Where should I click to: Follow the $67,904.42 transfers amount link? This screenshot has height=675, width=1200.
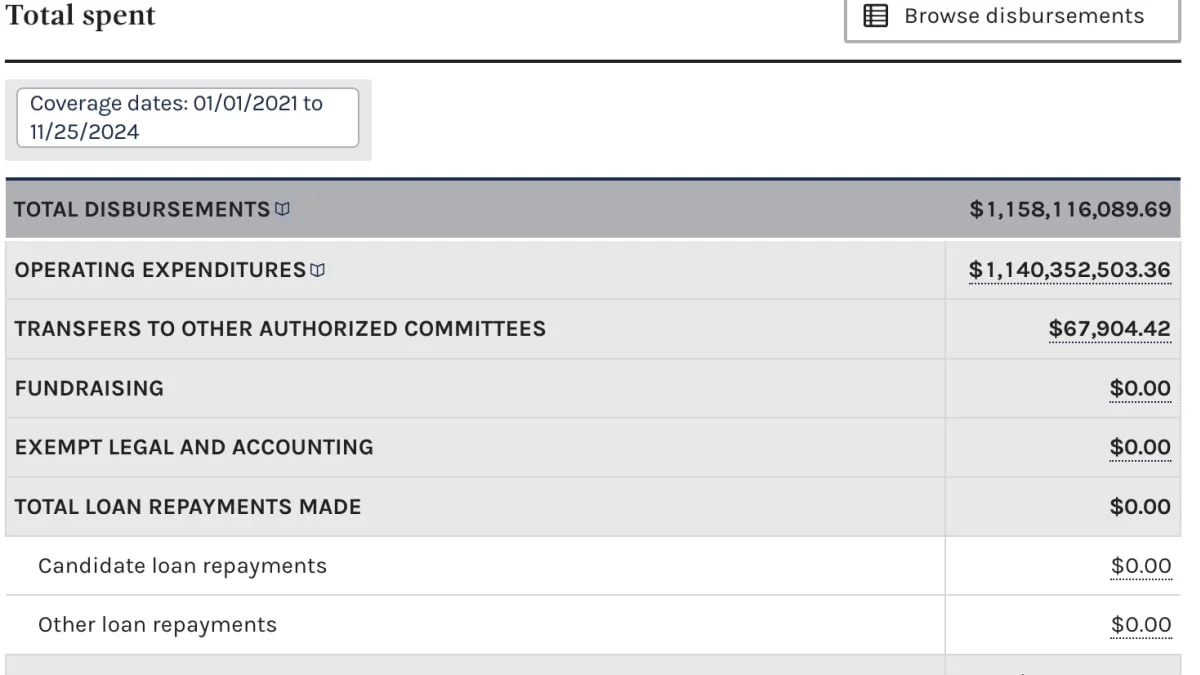(1109, 329)
